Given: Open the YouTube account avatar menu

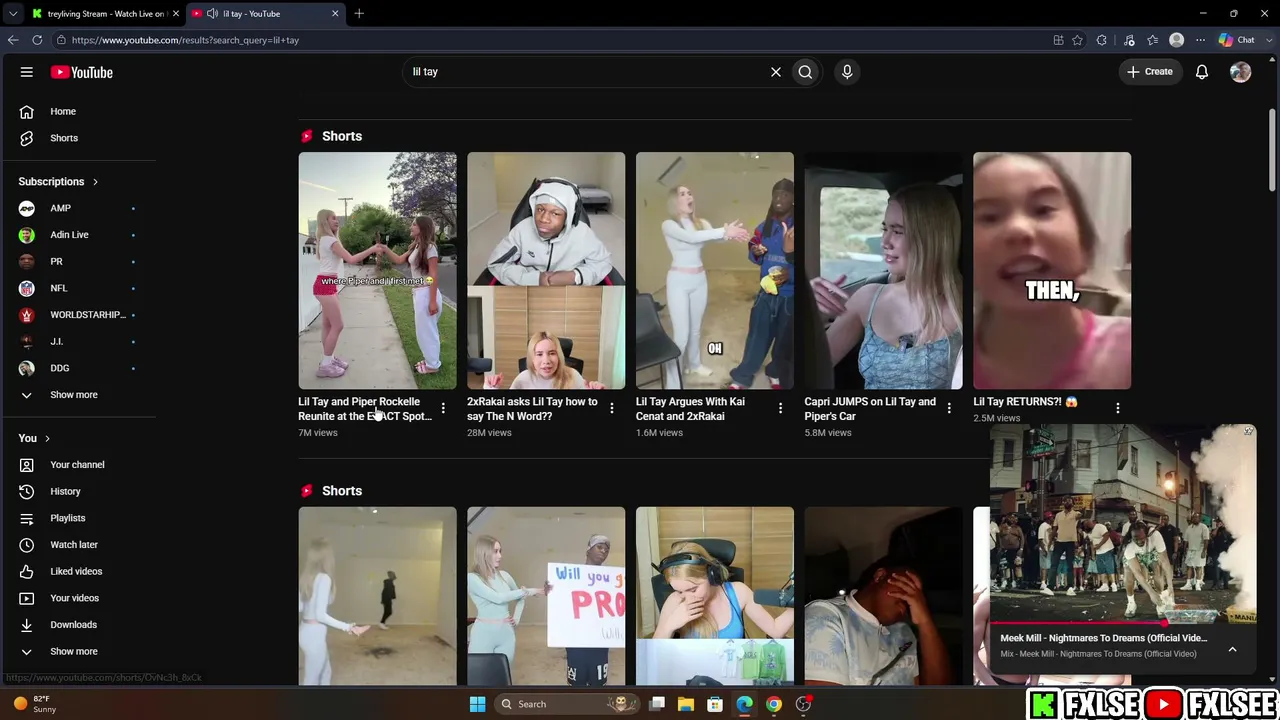Looking at the screenshot, I should pos(1240,72).
